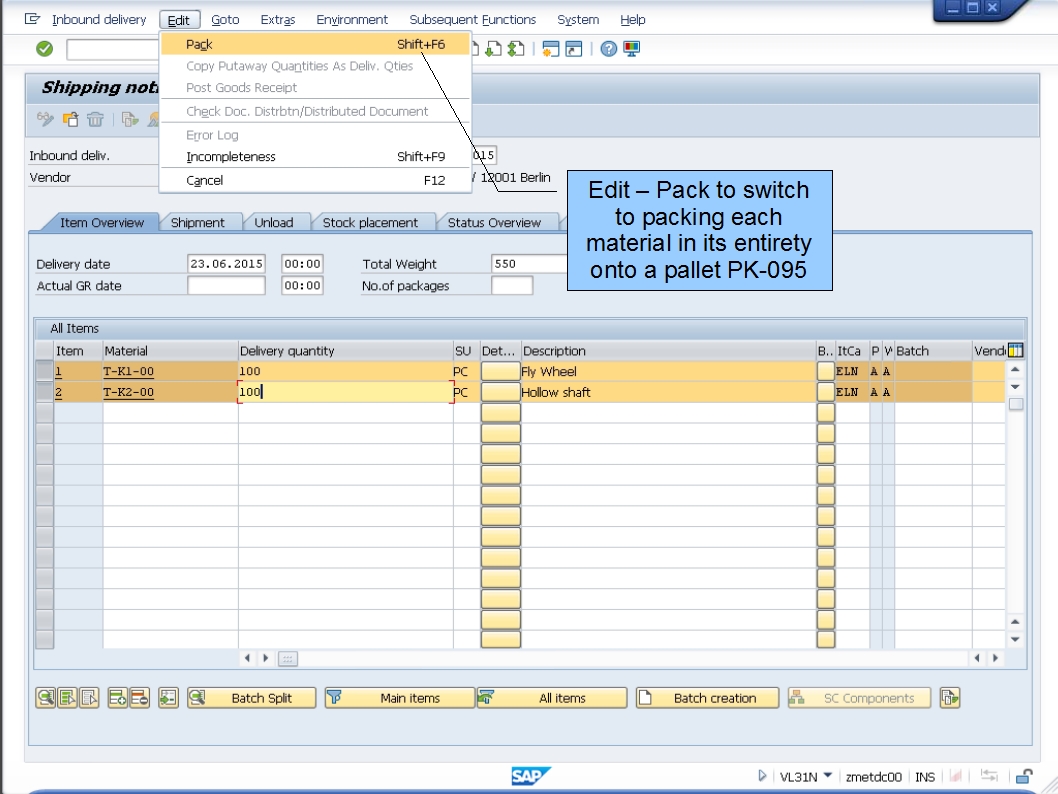Open the Help documentation icon in the toolbar
The image size is (1058, 794).
click(609, 48)
